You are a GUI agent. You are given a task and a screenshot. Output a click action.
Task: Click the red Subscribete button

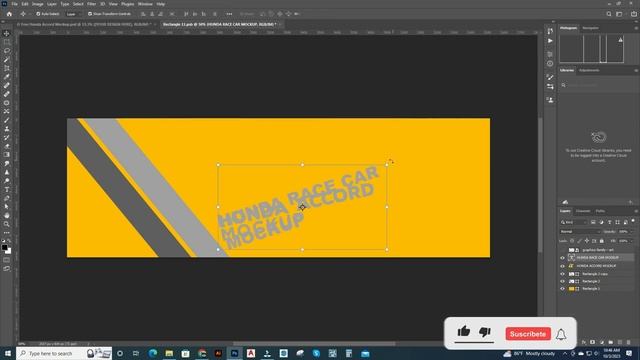(x=528, y=334)
